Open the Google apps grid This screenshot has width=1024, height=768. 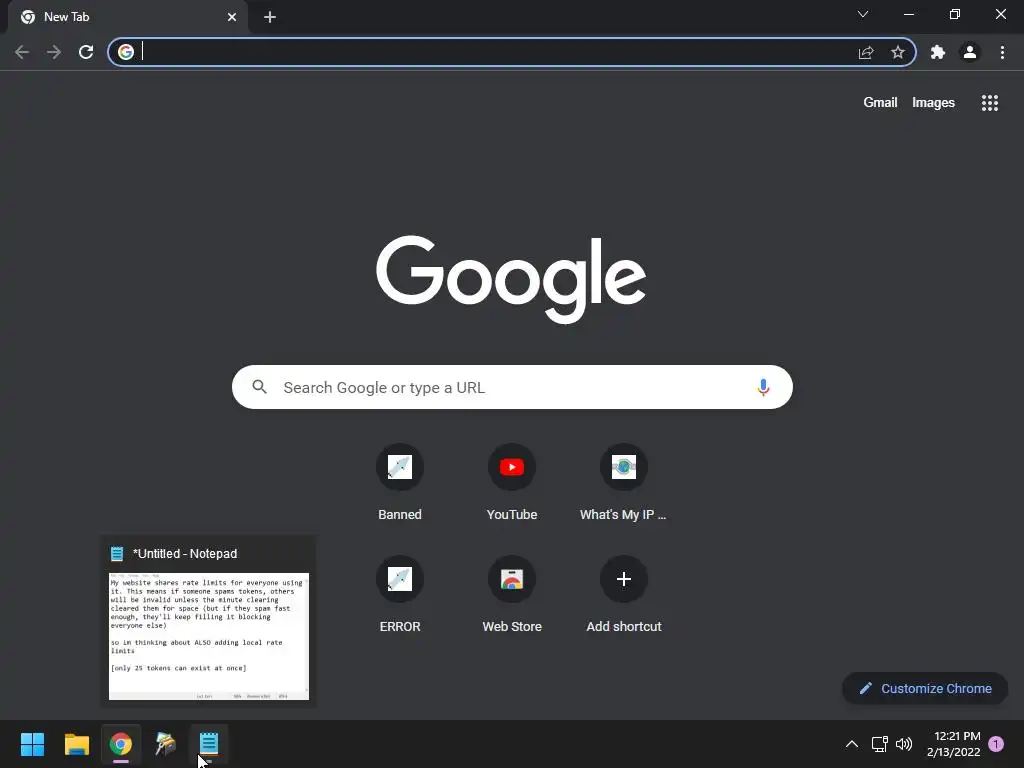point(990,103)
